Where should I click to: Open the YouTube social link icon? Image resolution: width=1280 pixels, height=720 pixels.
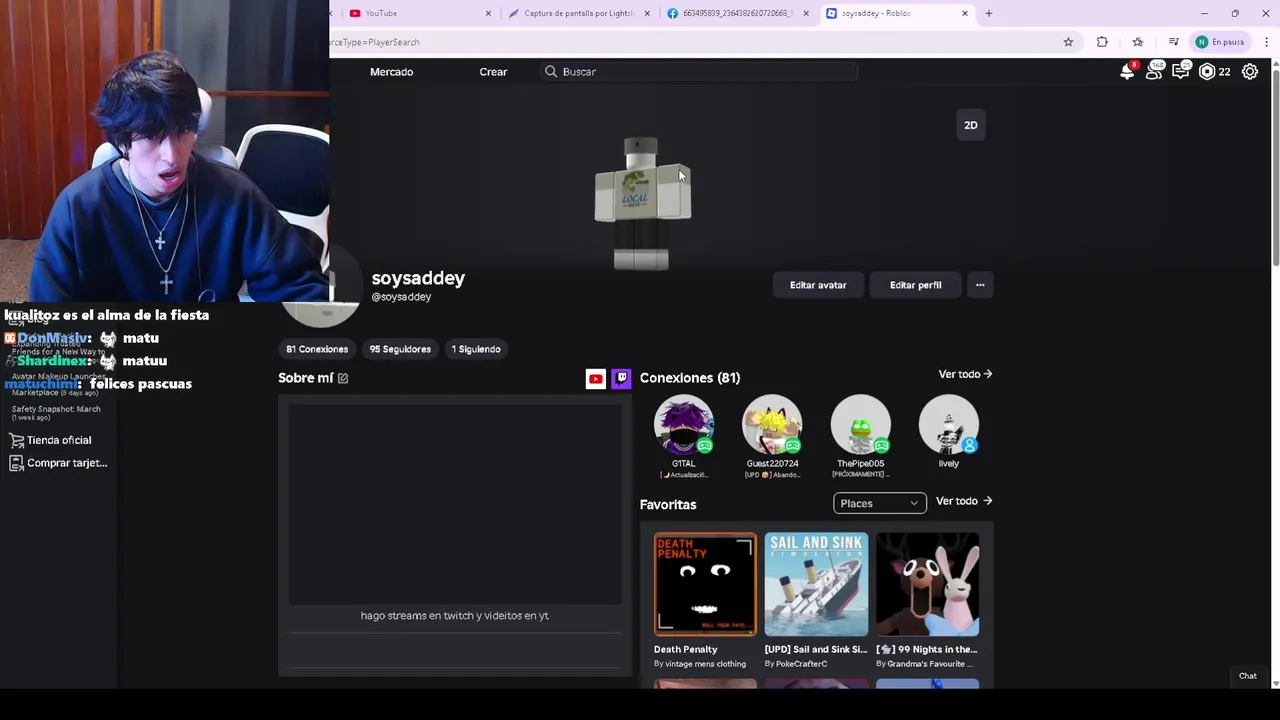pos(596,378)
